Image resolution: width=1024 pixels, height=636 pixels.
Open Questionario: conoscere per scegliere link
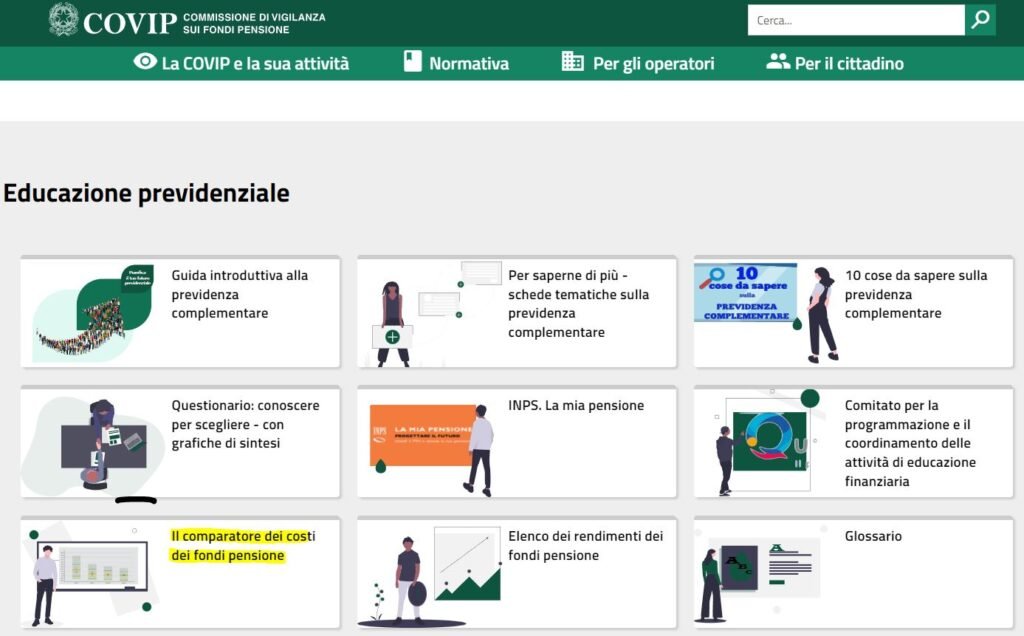pyautogui.click(x=245, y=424)
